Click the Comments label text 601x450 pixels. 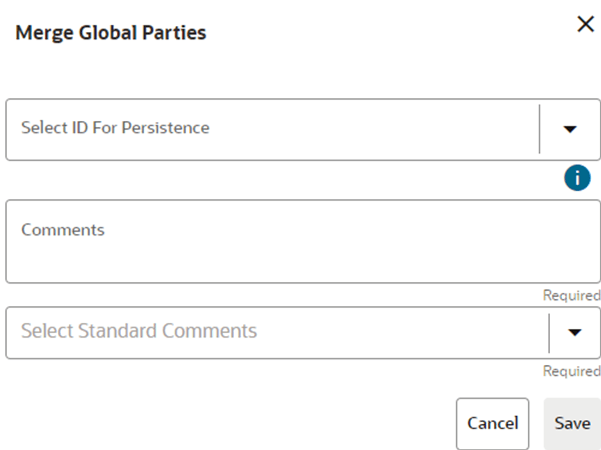[63, 230]
